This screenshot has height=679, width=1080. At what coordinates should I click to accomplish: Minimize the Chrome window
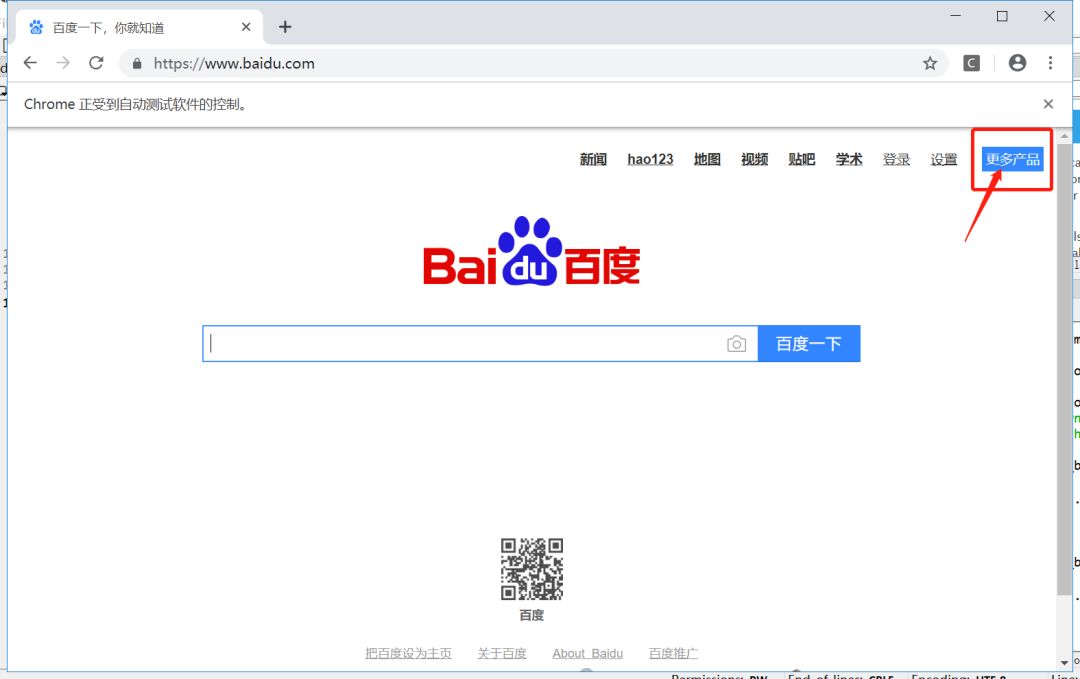point(955,16)
